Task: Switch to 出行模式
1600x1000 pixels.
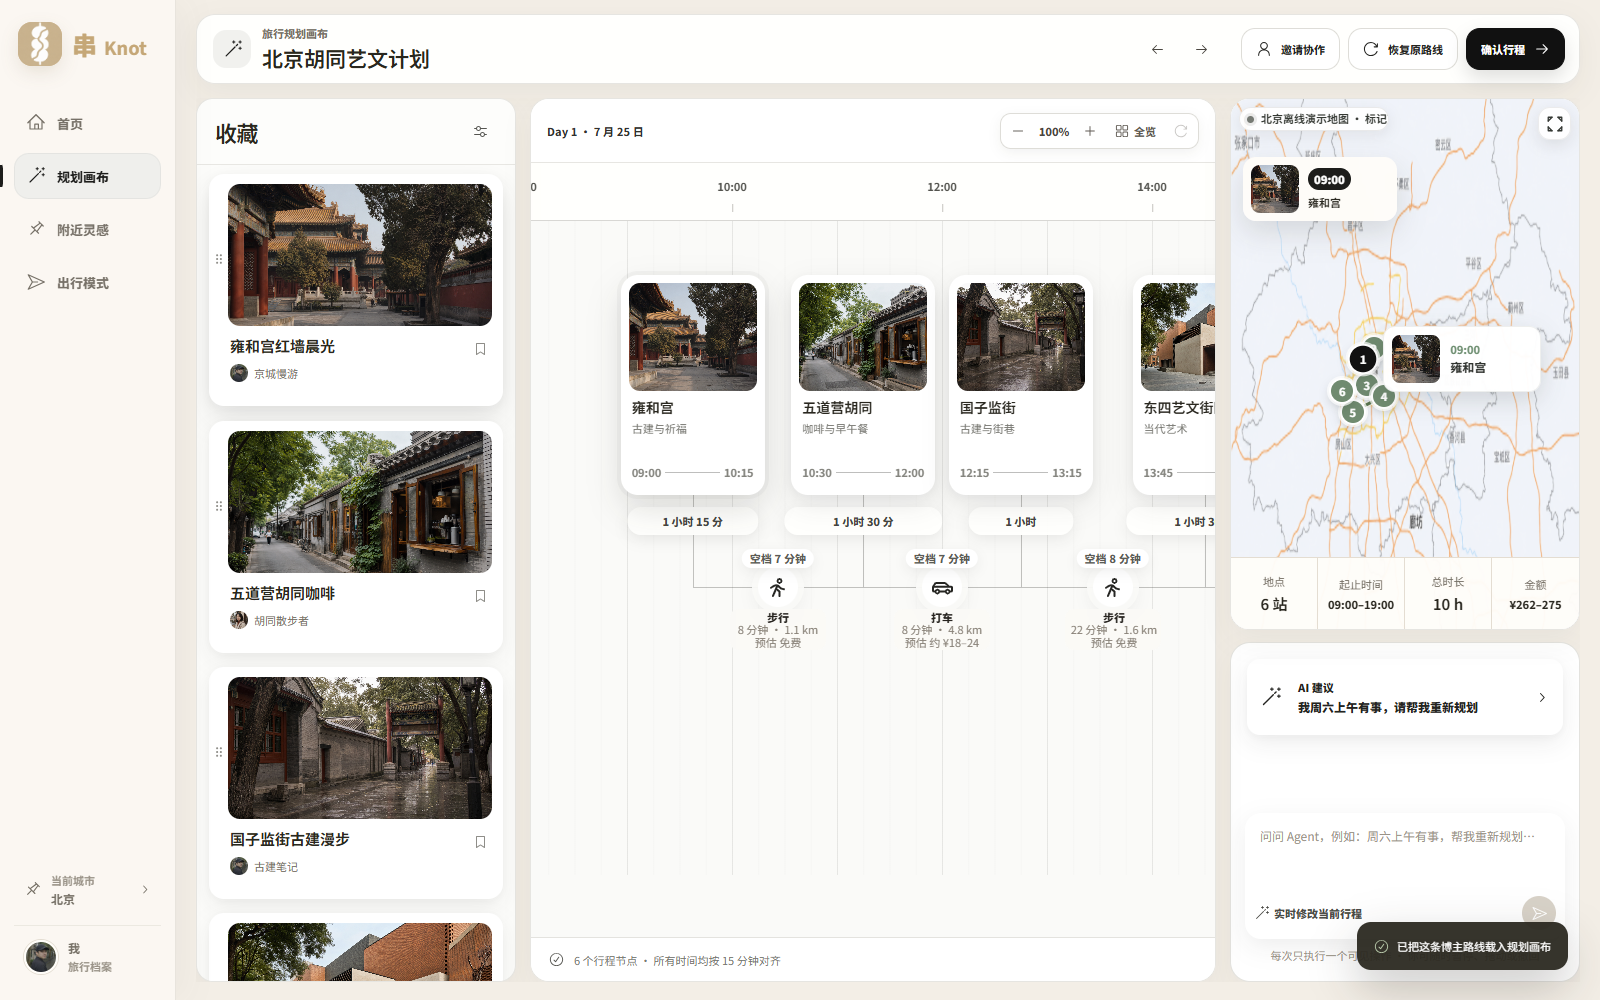Action: point(87,282)
